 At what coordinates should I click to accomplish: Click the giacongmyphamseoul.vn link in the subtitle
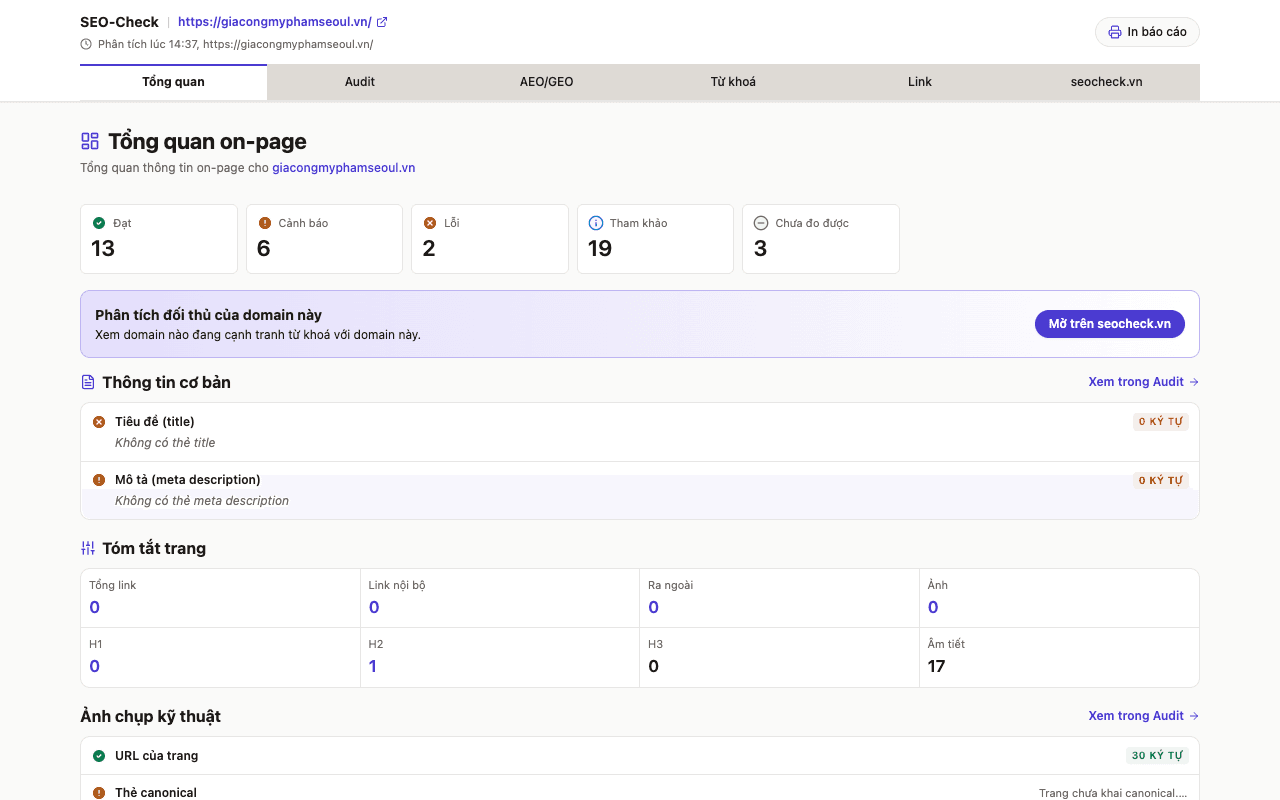(x=344, y=168)
